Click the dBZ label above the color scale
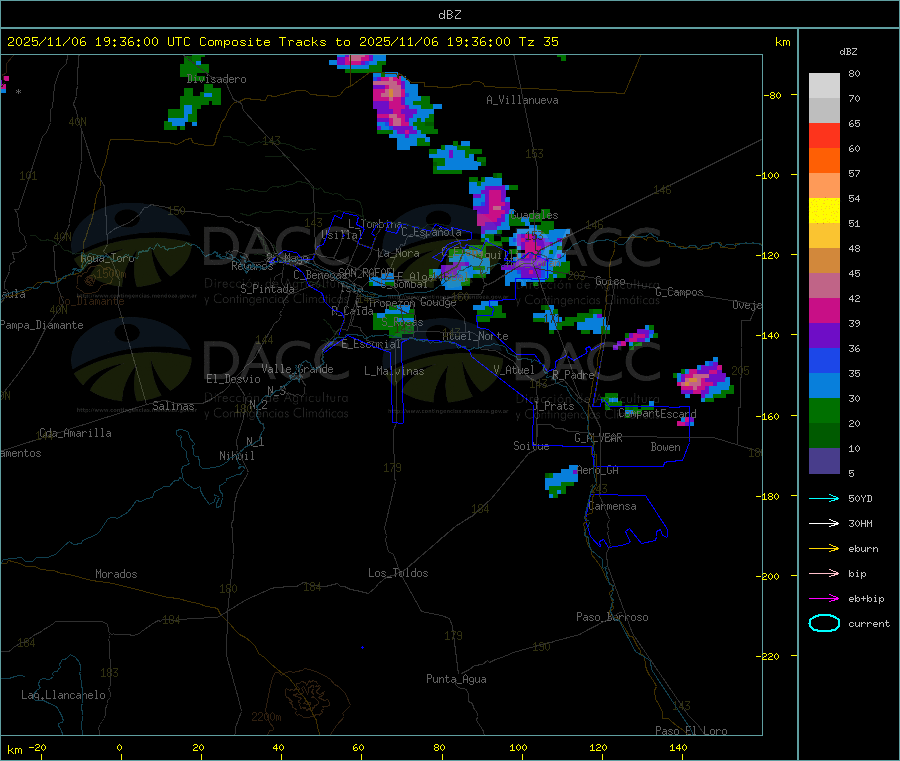900x761 pixels. (848, 52)
